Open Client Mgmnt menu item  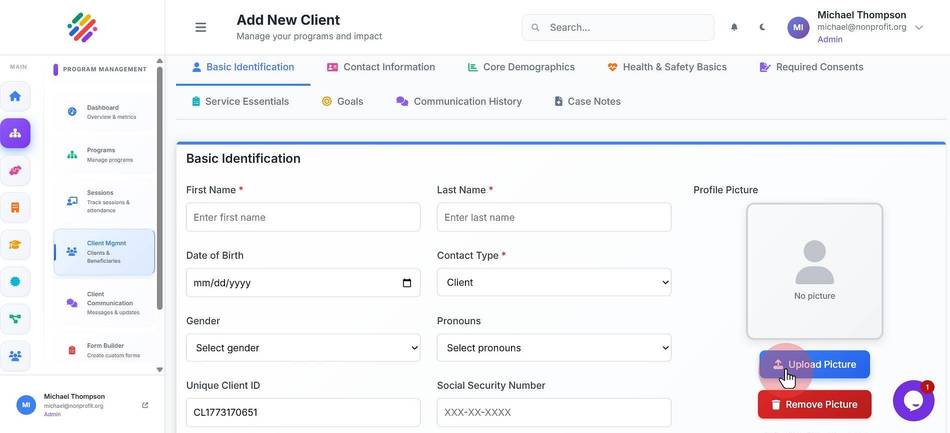click(x=104, y=252)
